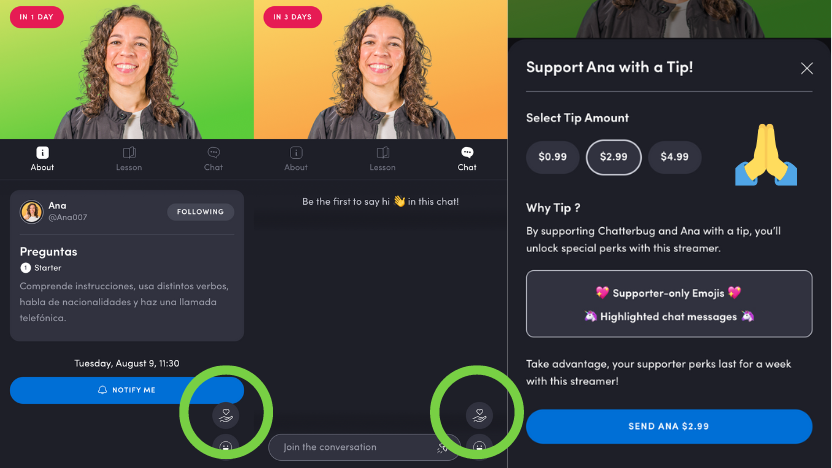Open the About tab in middle panel

point(296,159)
